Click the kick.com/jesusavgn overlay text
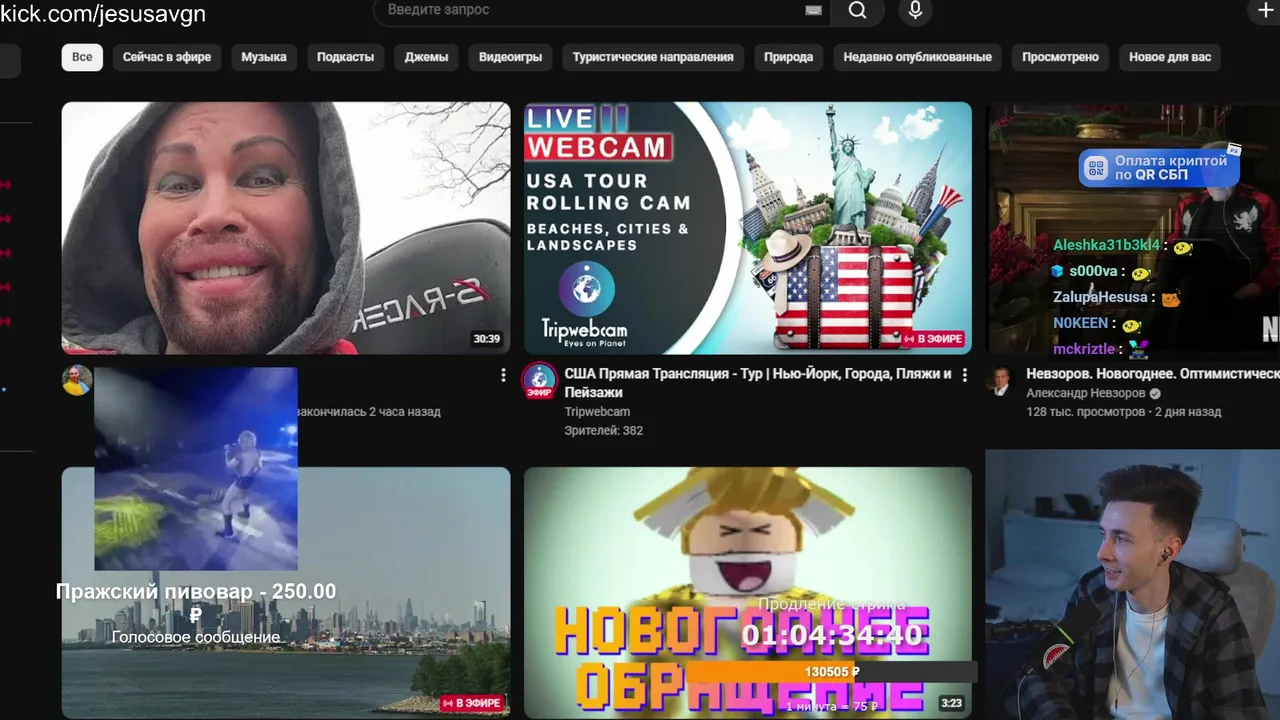 [103, 14]
